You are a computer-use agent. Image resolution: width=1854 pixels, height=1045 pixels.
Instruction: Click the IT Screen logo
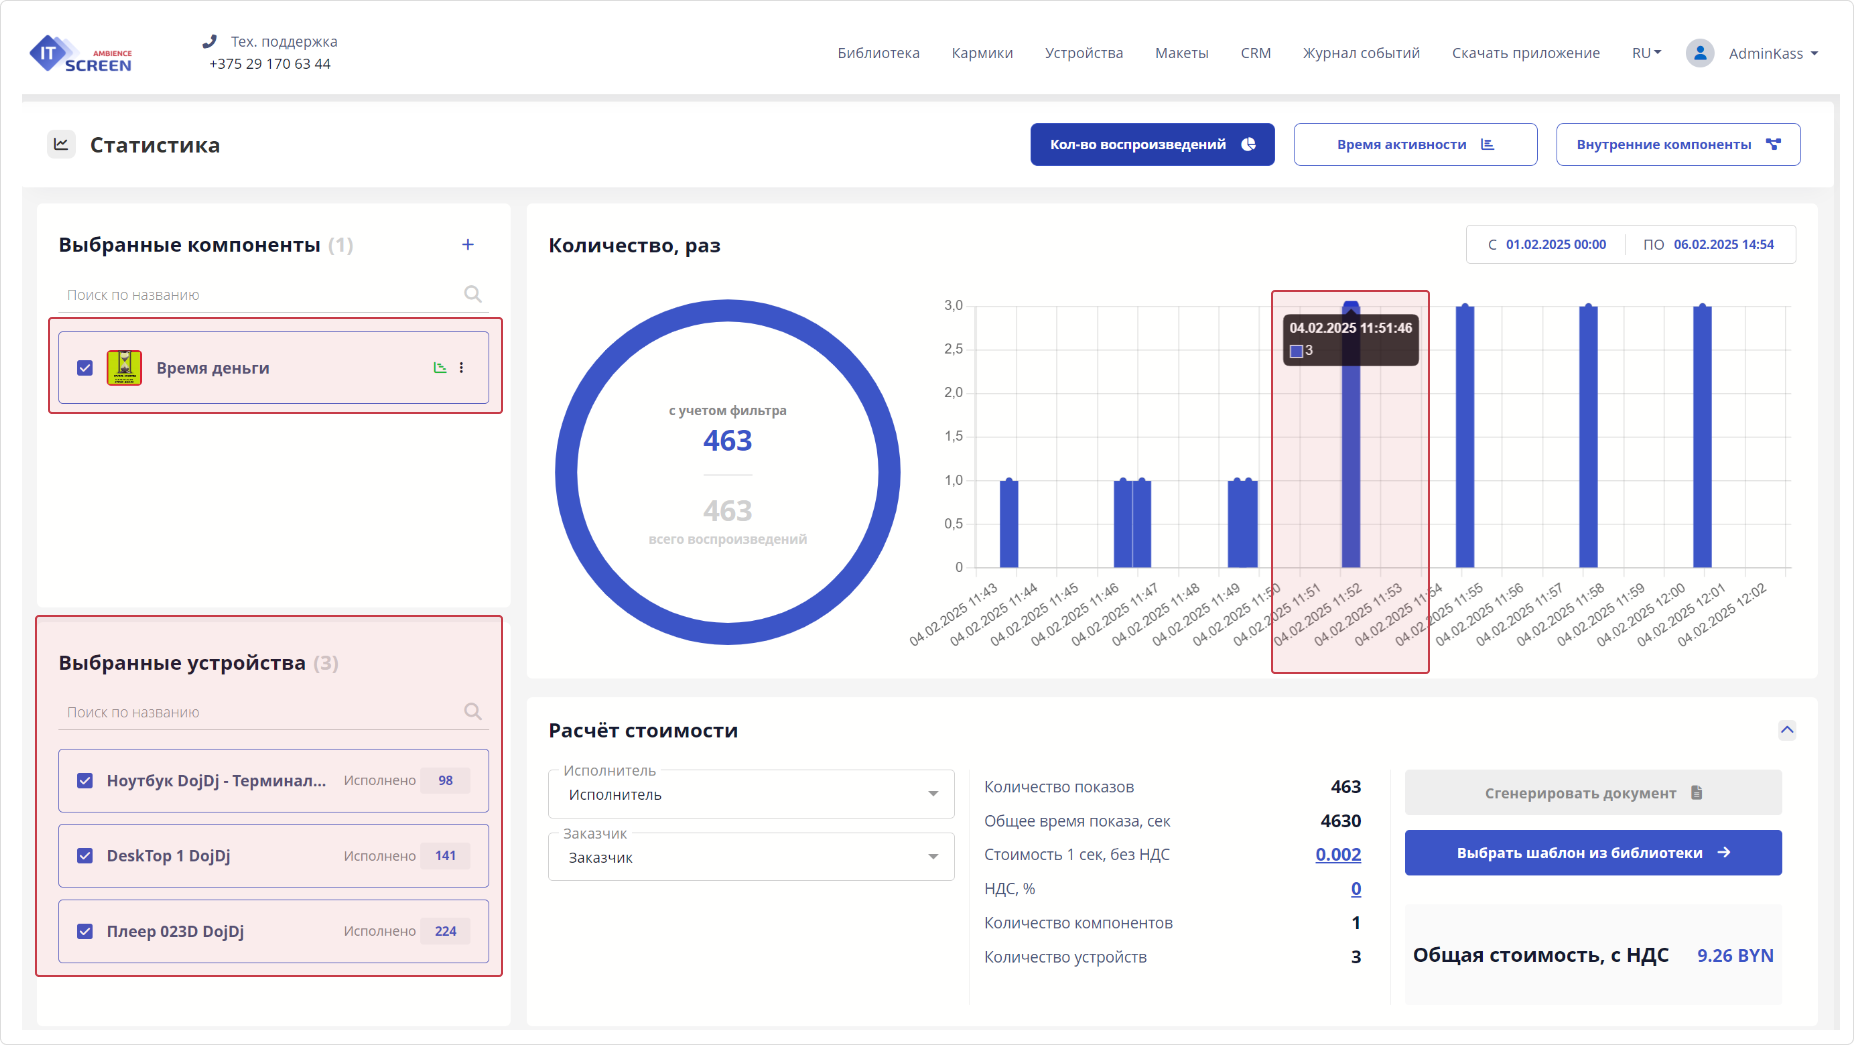(x=81, y=54)
